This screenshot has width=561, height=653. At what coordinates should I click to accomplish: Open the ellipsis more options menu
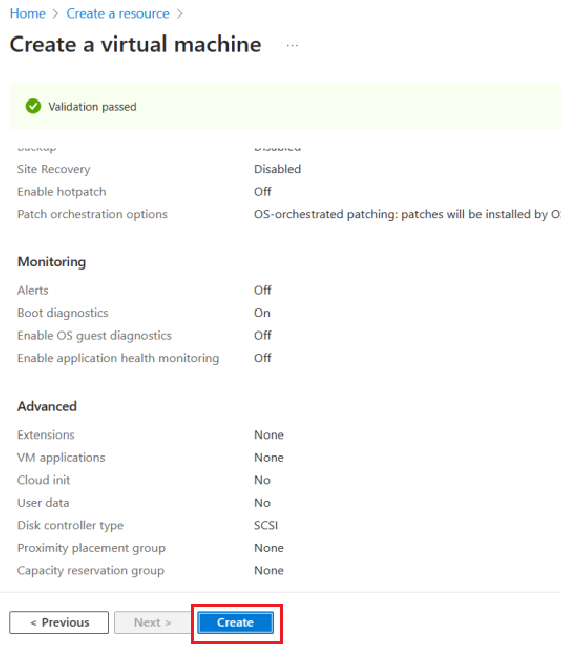click(292, 45)
